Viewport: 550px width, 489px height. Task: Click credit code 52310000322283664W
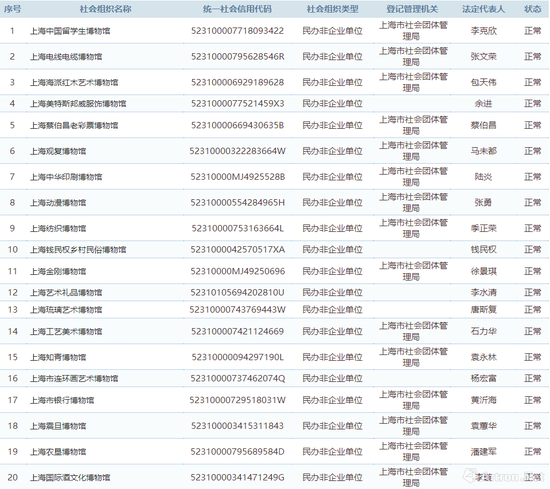(237, 151)
